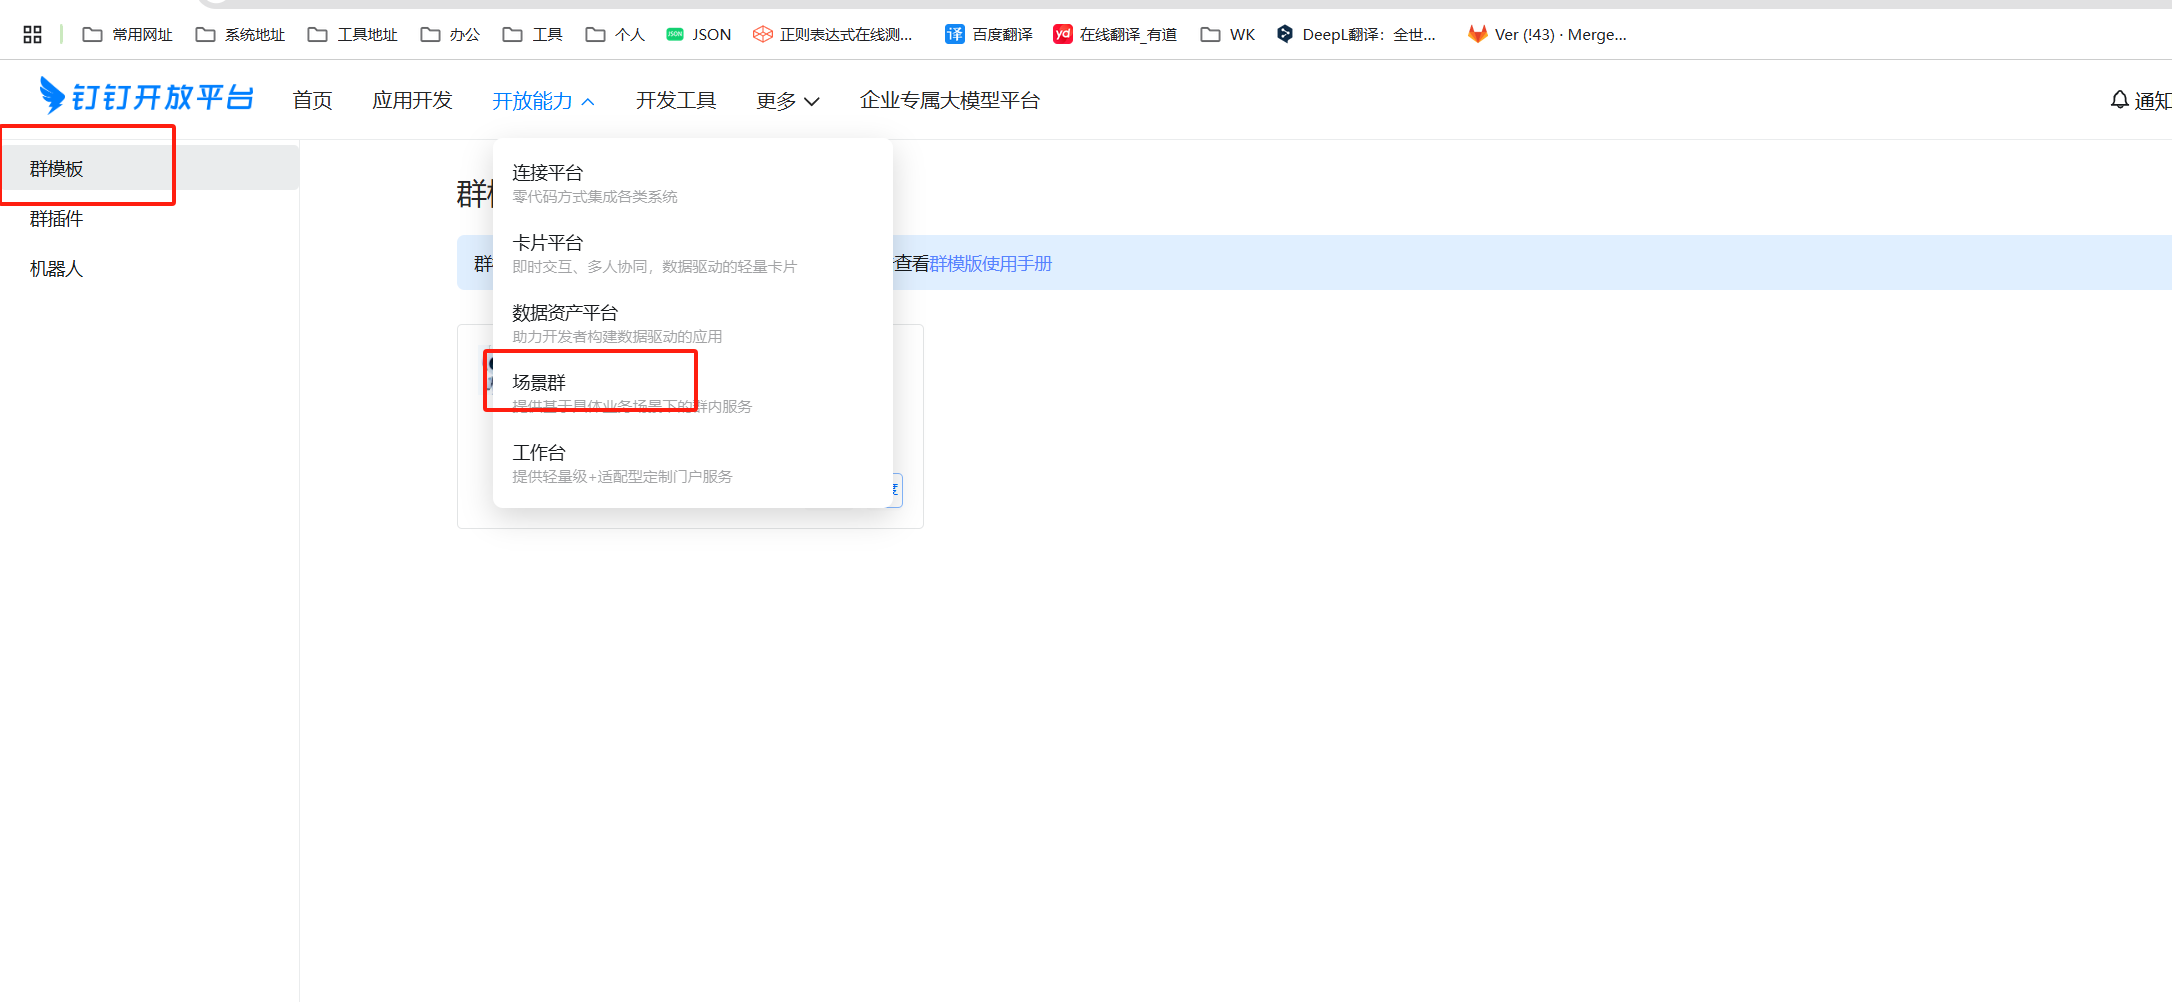Open the WK bookmark folder
The height and width of the screenshot is (1002, 2172).
click(x=1228, y=35)
